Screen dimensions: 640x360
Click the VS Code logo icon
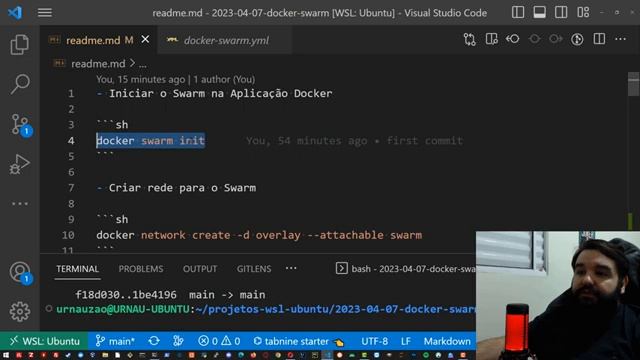(15, 13)
